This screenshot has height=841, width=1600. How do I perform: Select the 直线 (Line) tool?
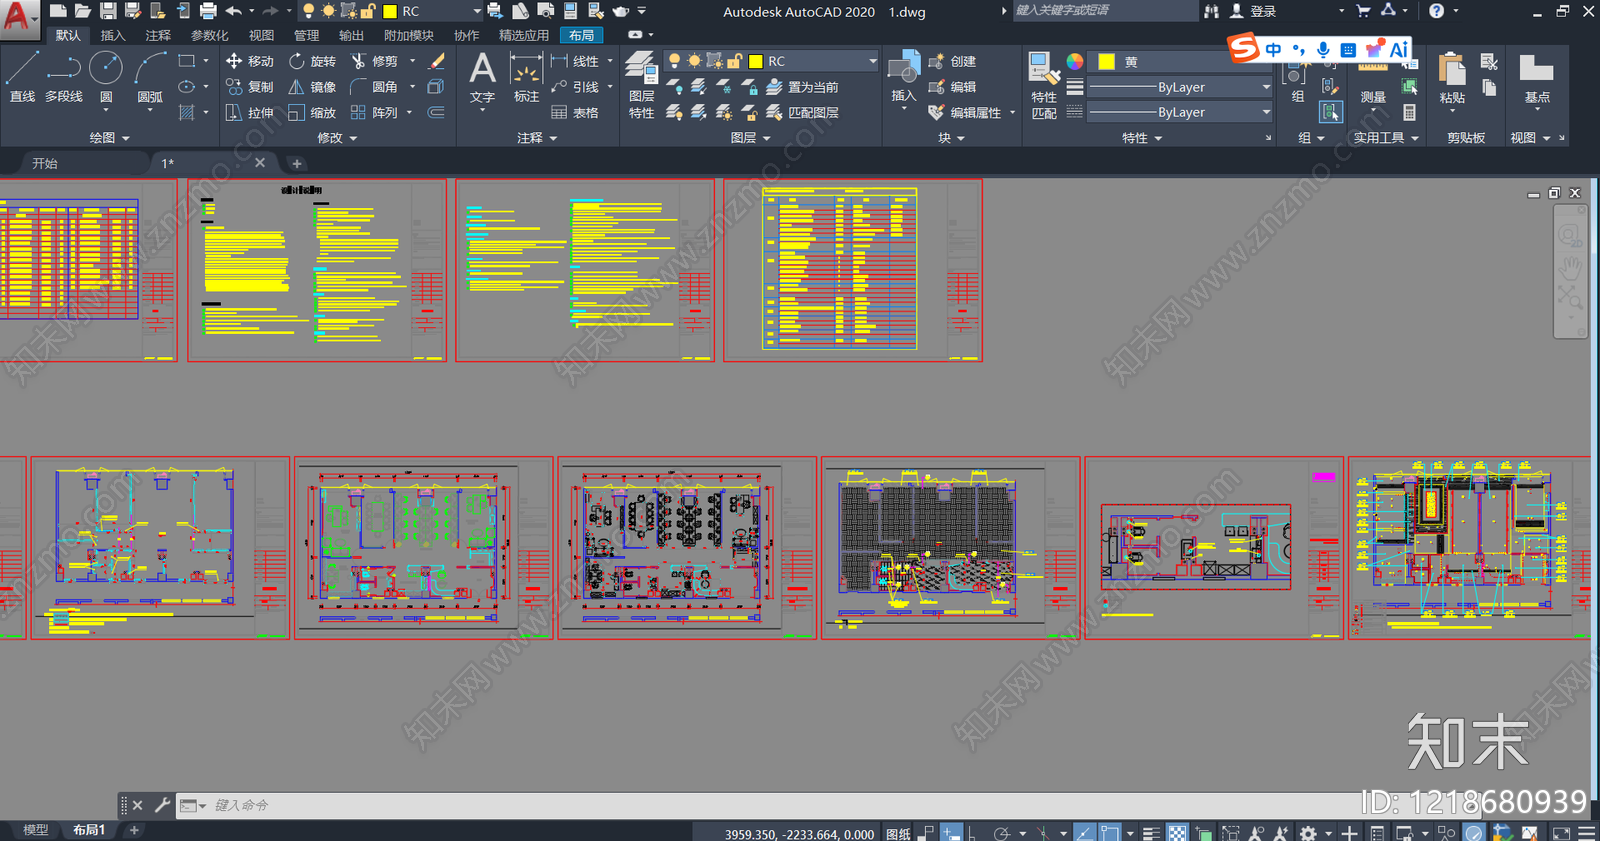coord(22,78)
